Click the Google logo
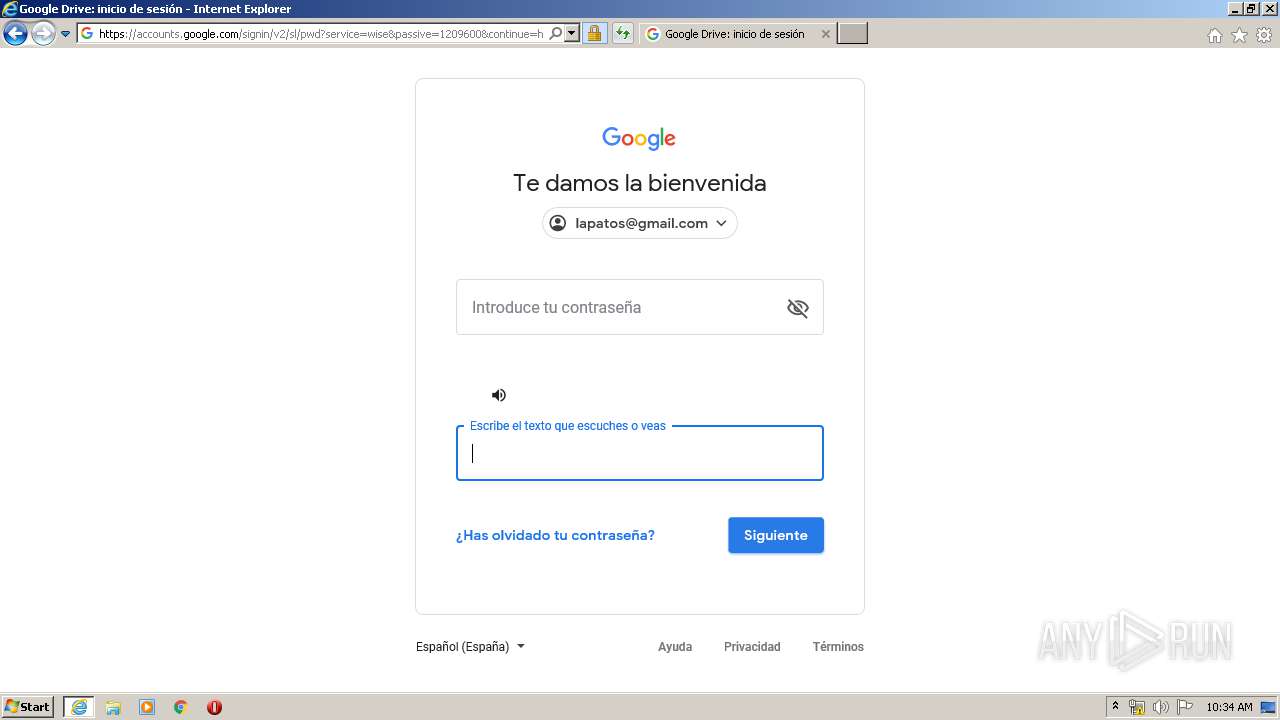The image size is (1280, 720). 639,138
